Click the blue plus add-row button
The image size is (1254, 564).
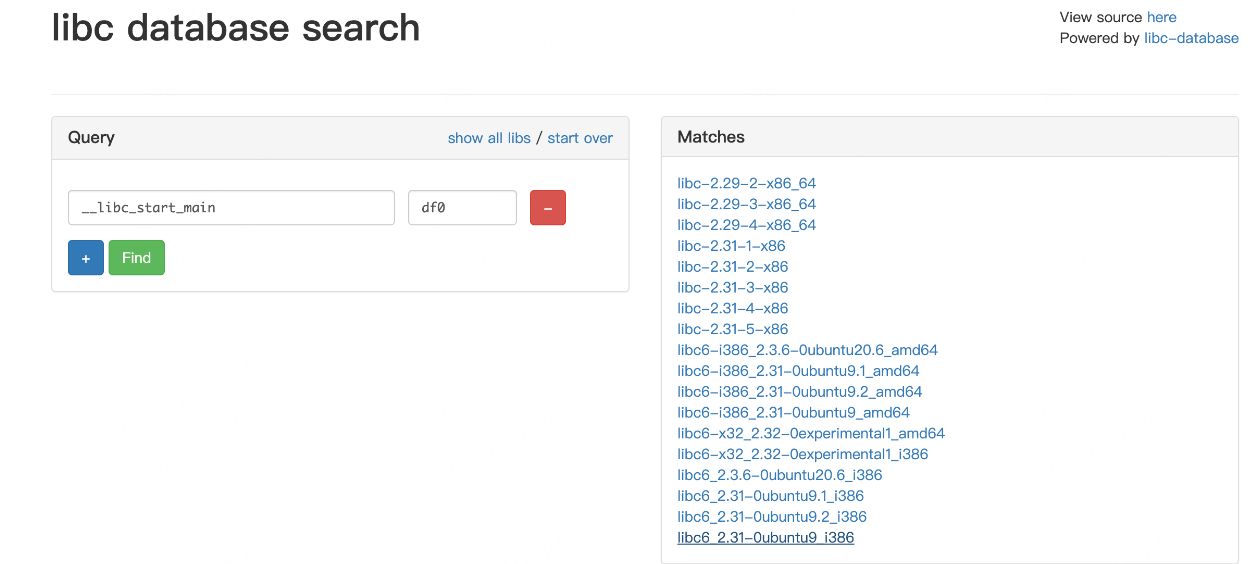(x=86, y=258)
